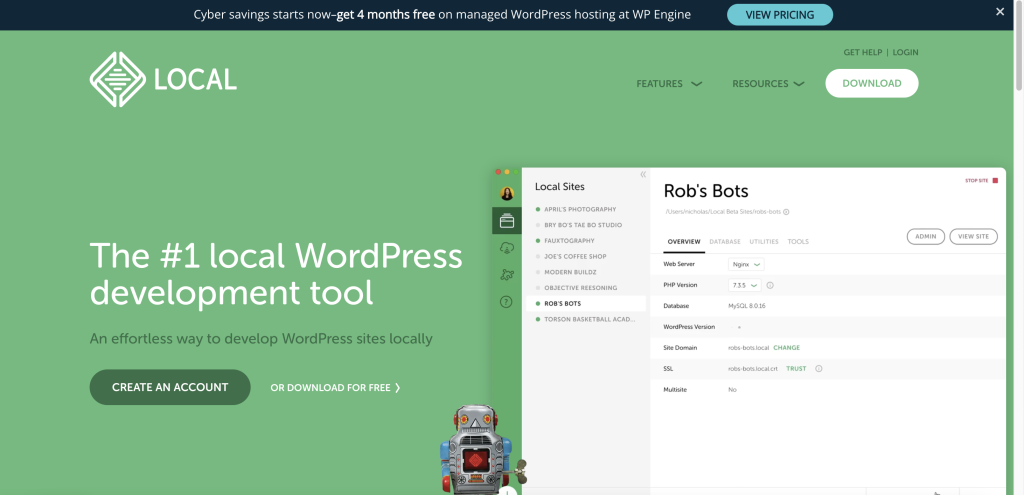
Task: Click the VIEW SITE button
Action: coord(973,236)
